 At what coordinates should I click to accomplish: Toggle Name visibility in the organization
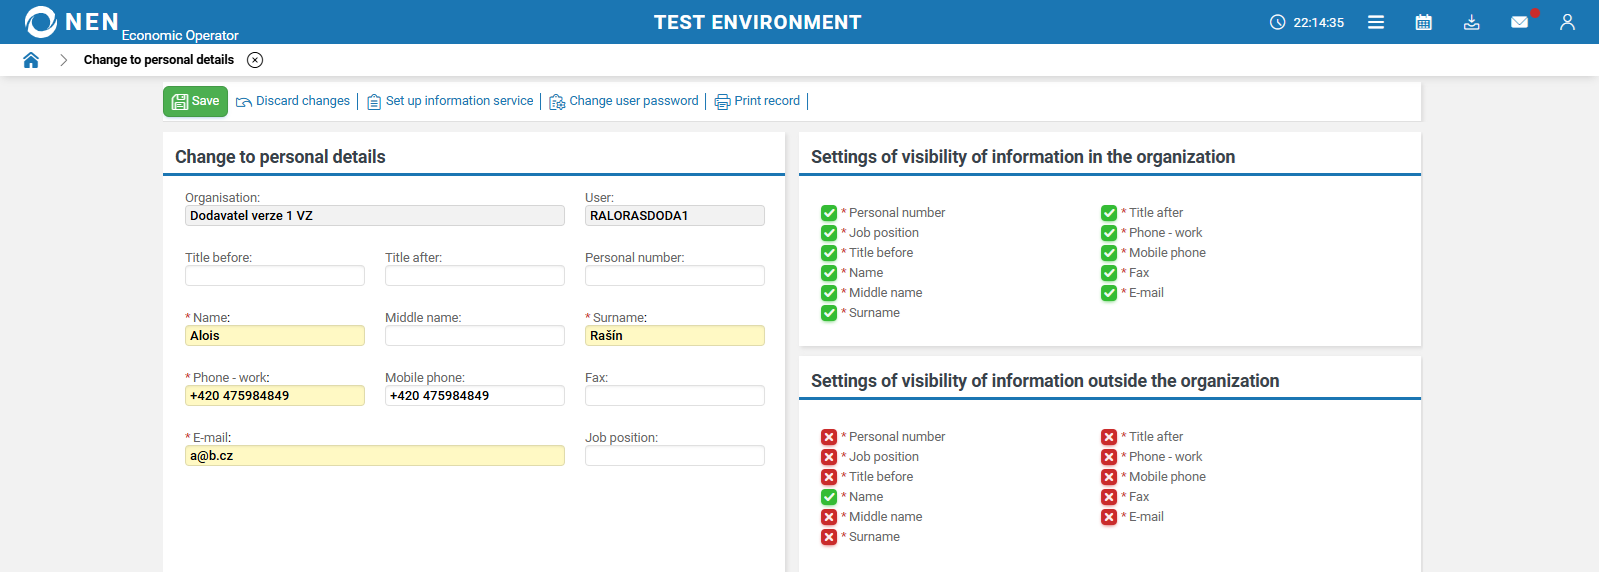[829, 273]
